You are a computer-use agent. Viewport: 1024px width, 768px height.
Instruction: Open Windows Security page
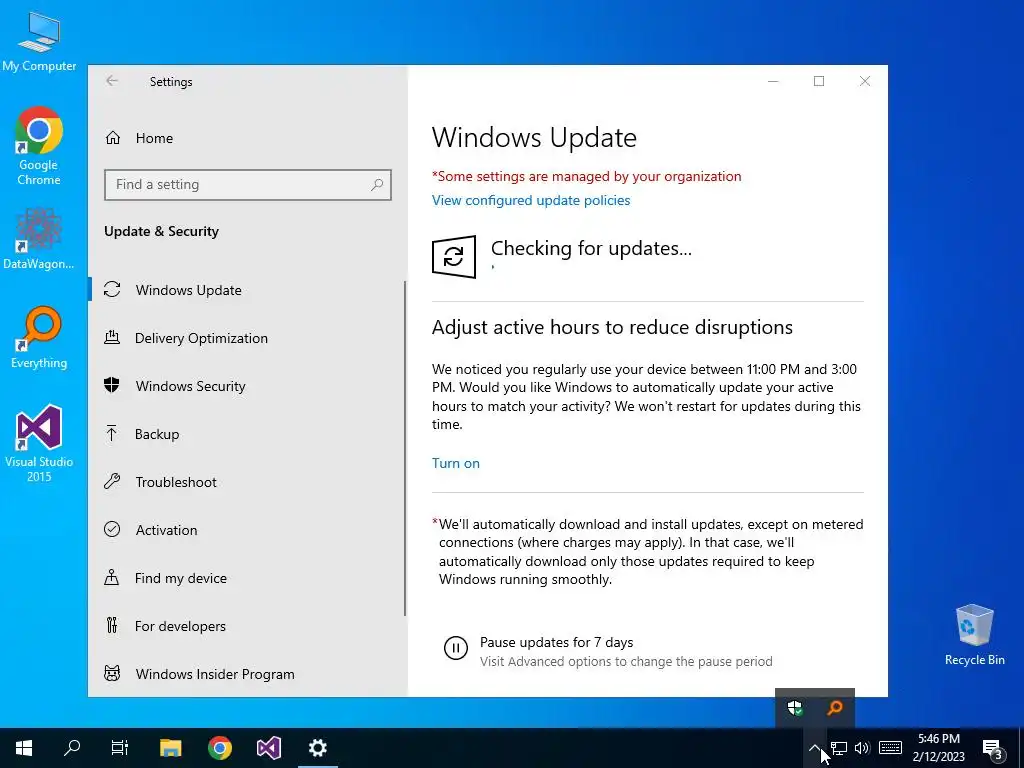[247, 385]
